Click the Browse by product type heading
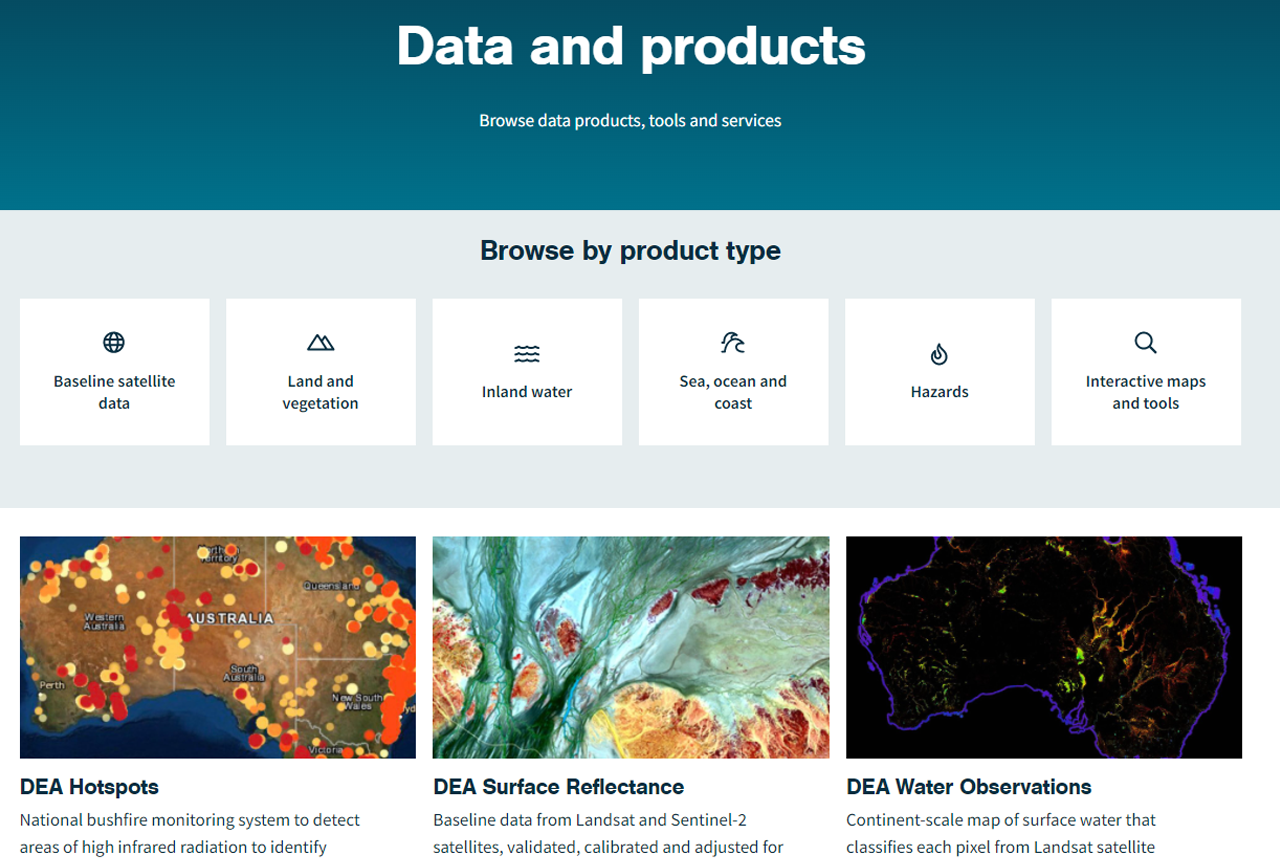The height and width of the screenshot is (865, 1280). tap(630, 250)
